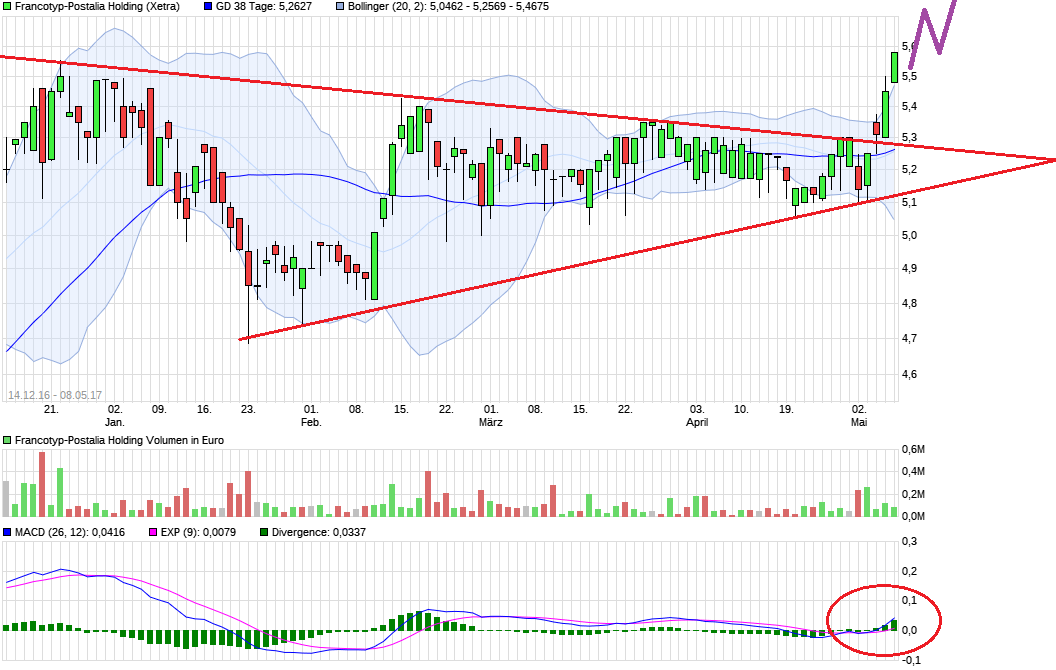This screenshot has width=1056, height=670.
Task: Click the 'April' month label on the axis
Action: click(697, 422)
